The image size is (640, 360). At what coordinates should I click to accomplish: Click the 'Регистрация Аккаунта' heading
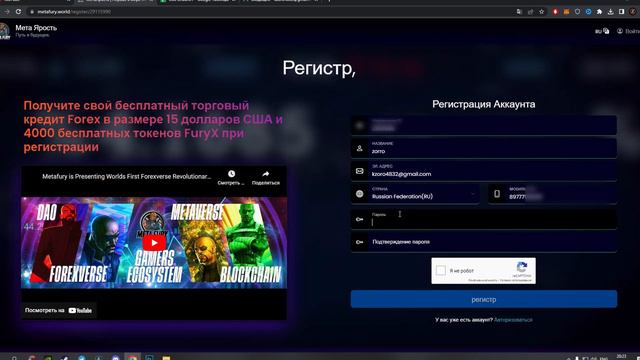tap(484, 104)
